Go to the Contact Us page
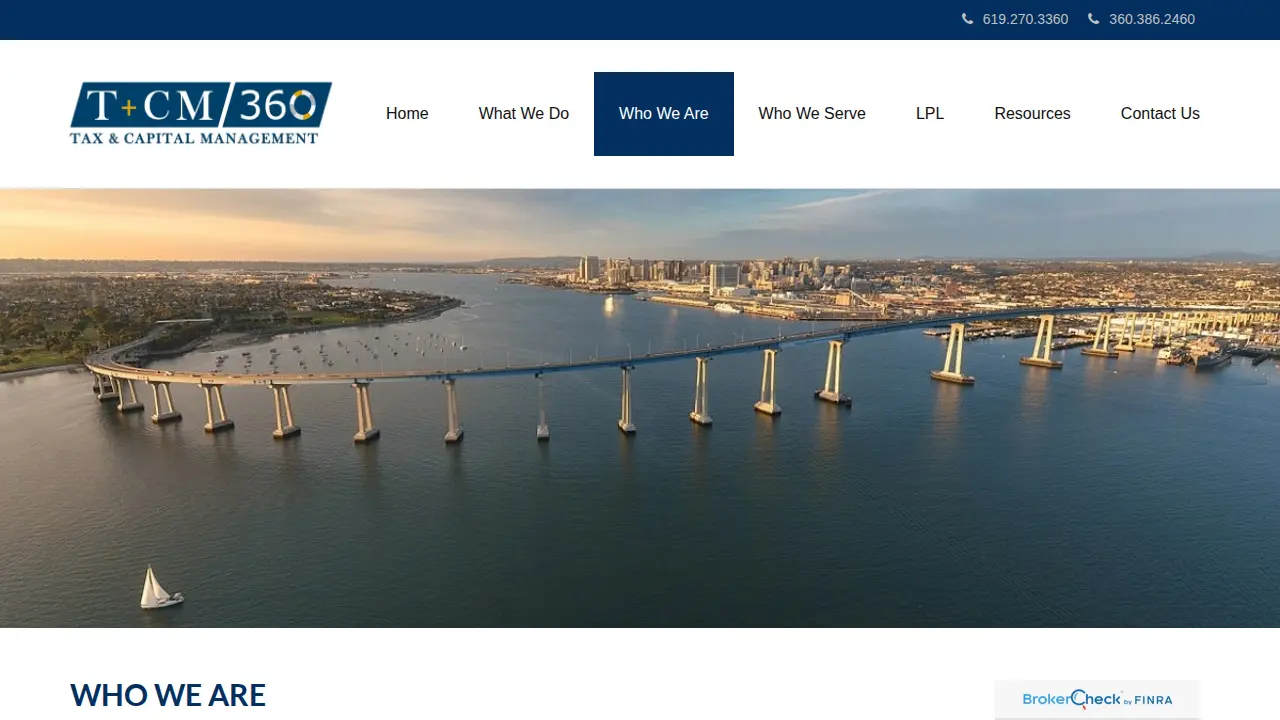This screenshot has width=1280, height=720. coord(1160,114)
